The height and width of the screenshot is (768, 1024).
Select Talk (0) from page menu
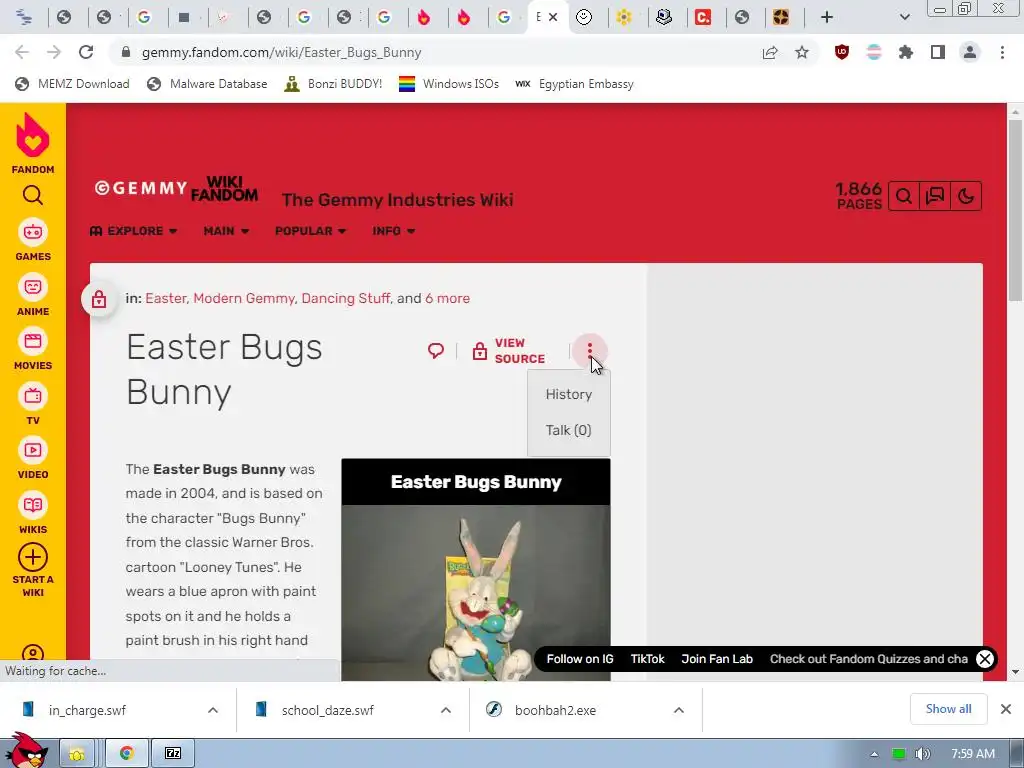click(569, 430)
